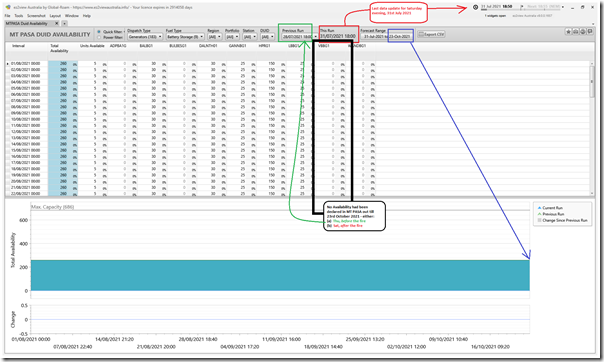Click the Total Availability column header

pos(59,48)
